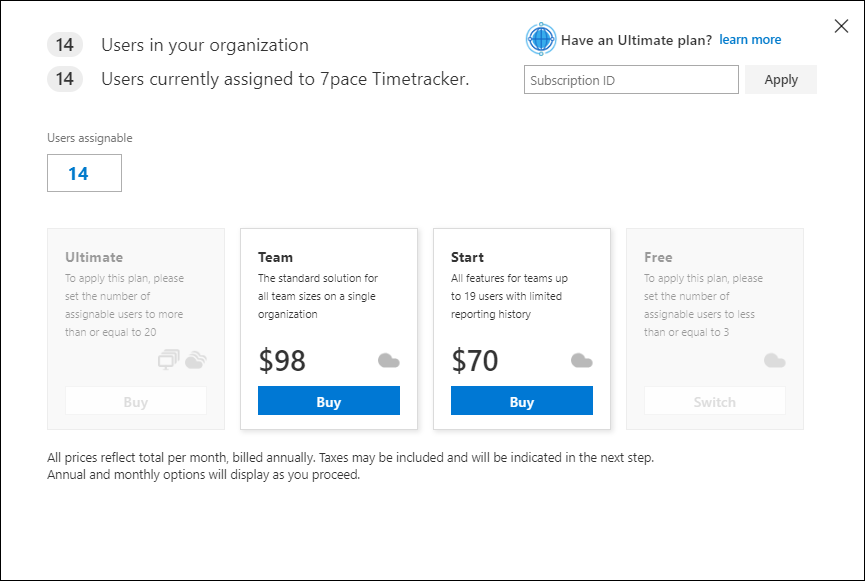Select the Team plan title

[275, 257]
